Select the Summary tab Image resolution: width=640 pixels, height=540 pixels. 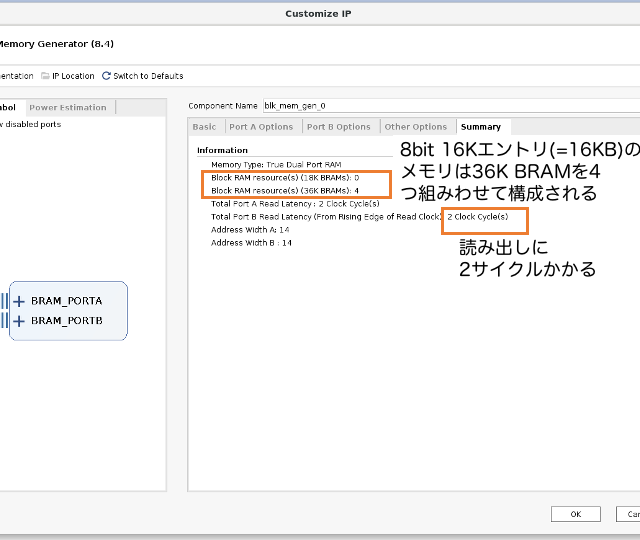point(480,127)
